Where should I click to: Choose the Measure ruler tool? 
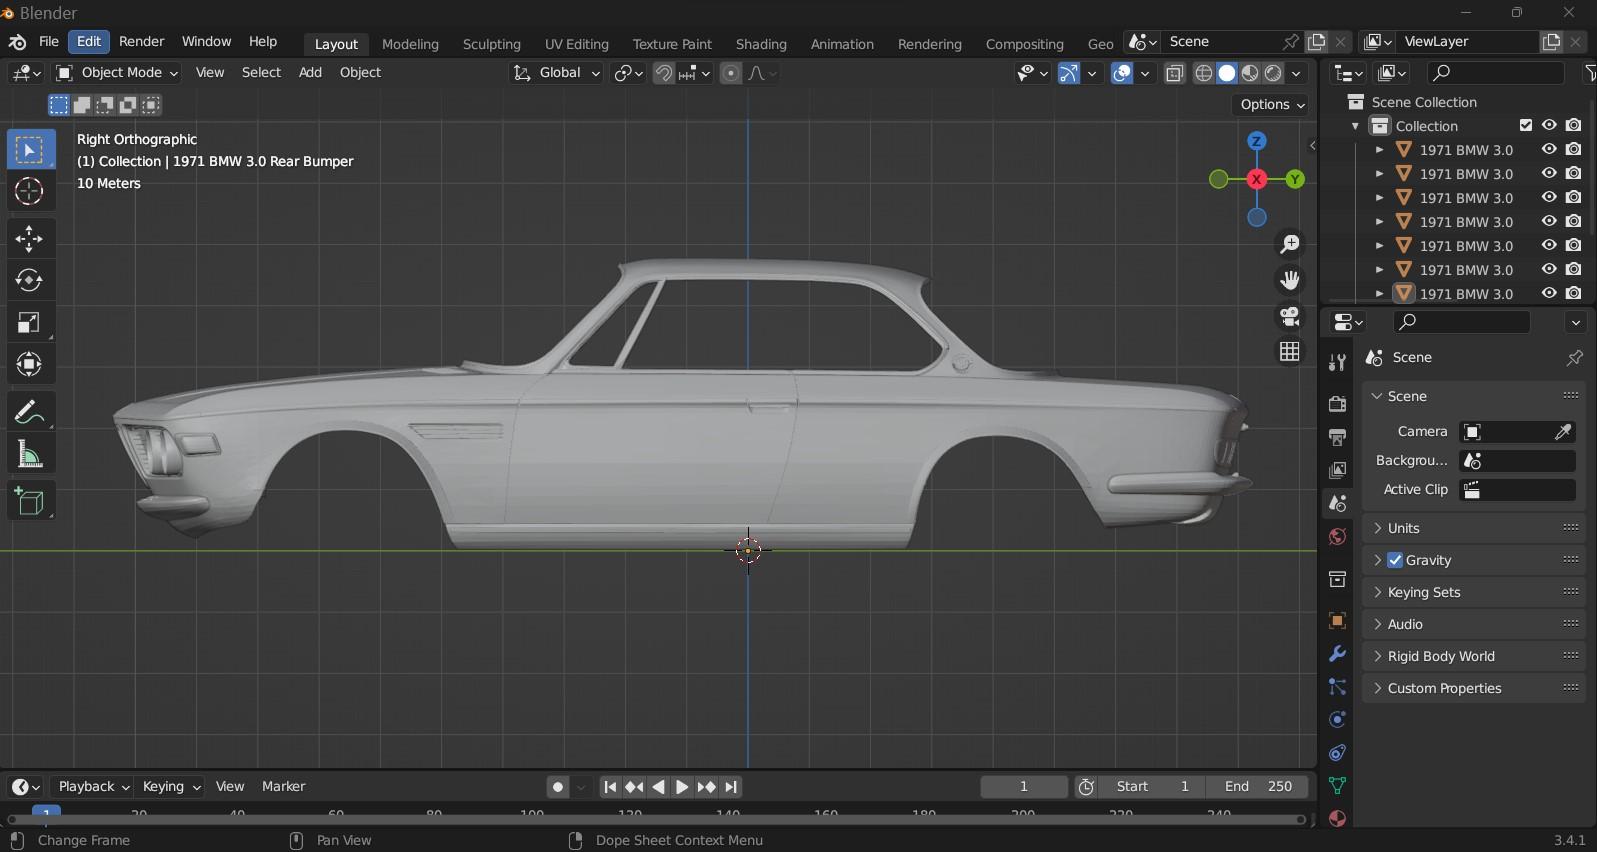point(29,454)
